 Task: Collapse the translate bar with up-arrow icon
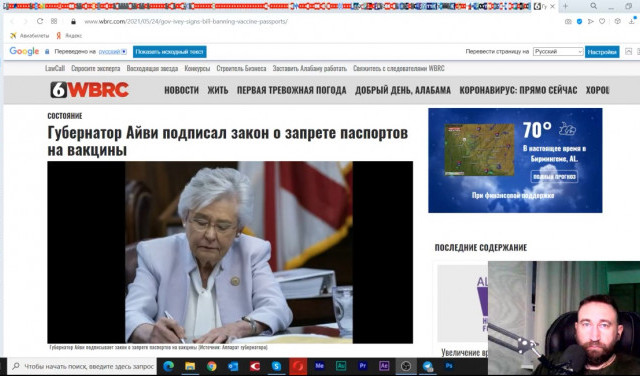pos(629,51)
